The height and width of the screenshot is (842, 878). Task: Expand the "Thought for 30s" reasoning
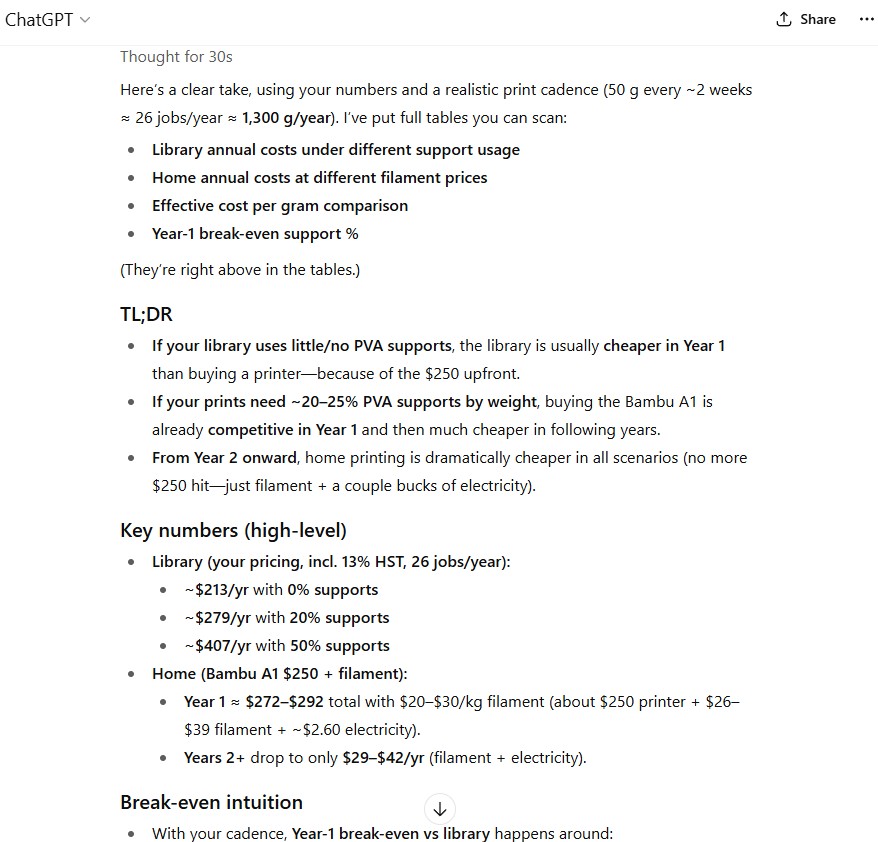[x=176, y=57]
